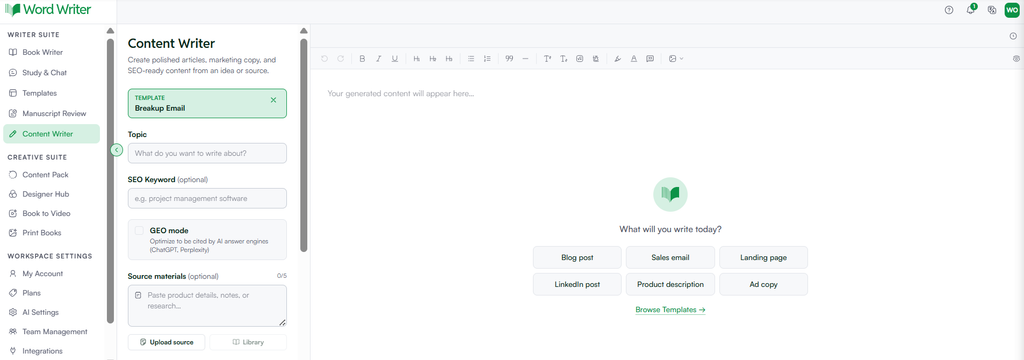Image resolution: width=1024 pixels, height=360 pixels.
Task: Click the circular icon below the avatar
Action: tap(1014, 36)
